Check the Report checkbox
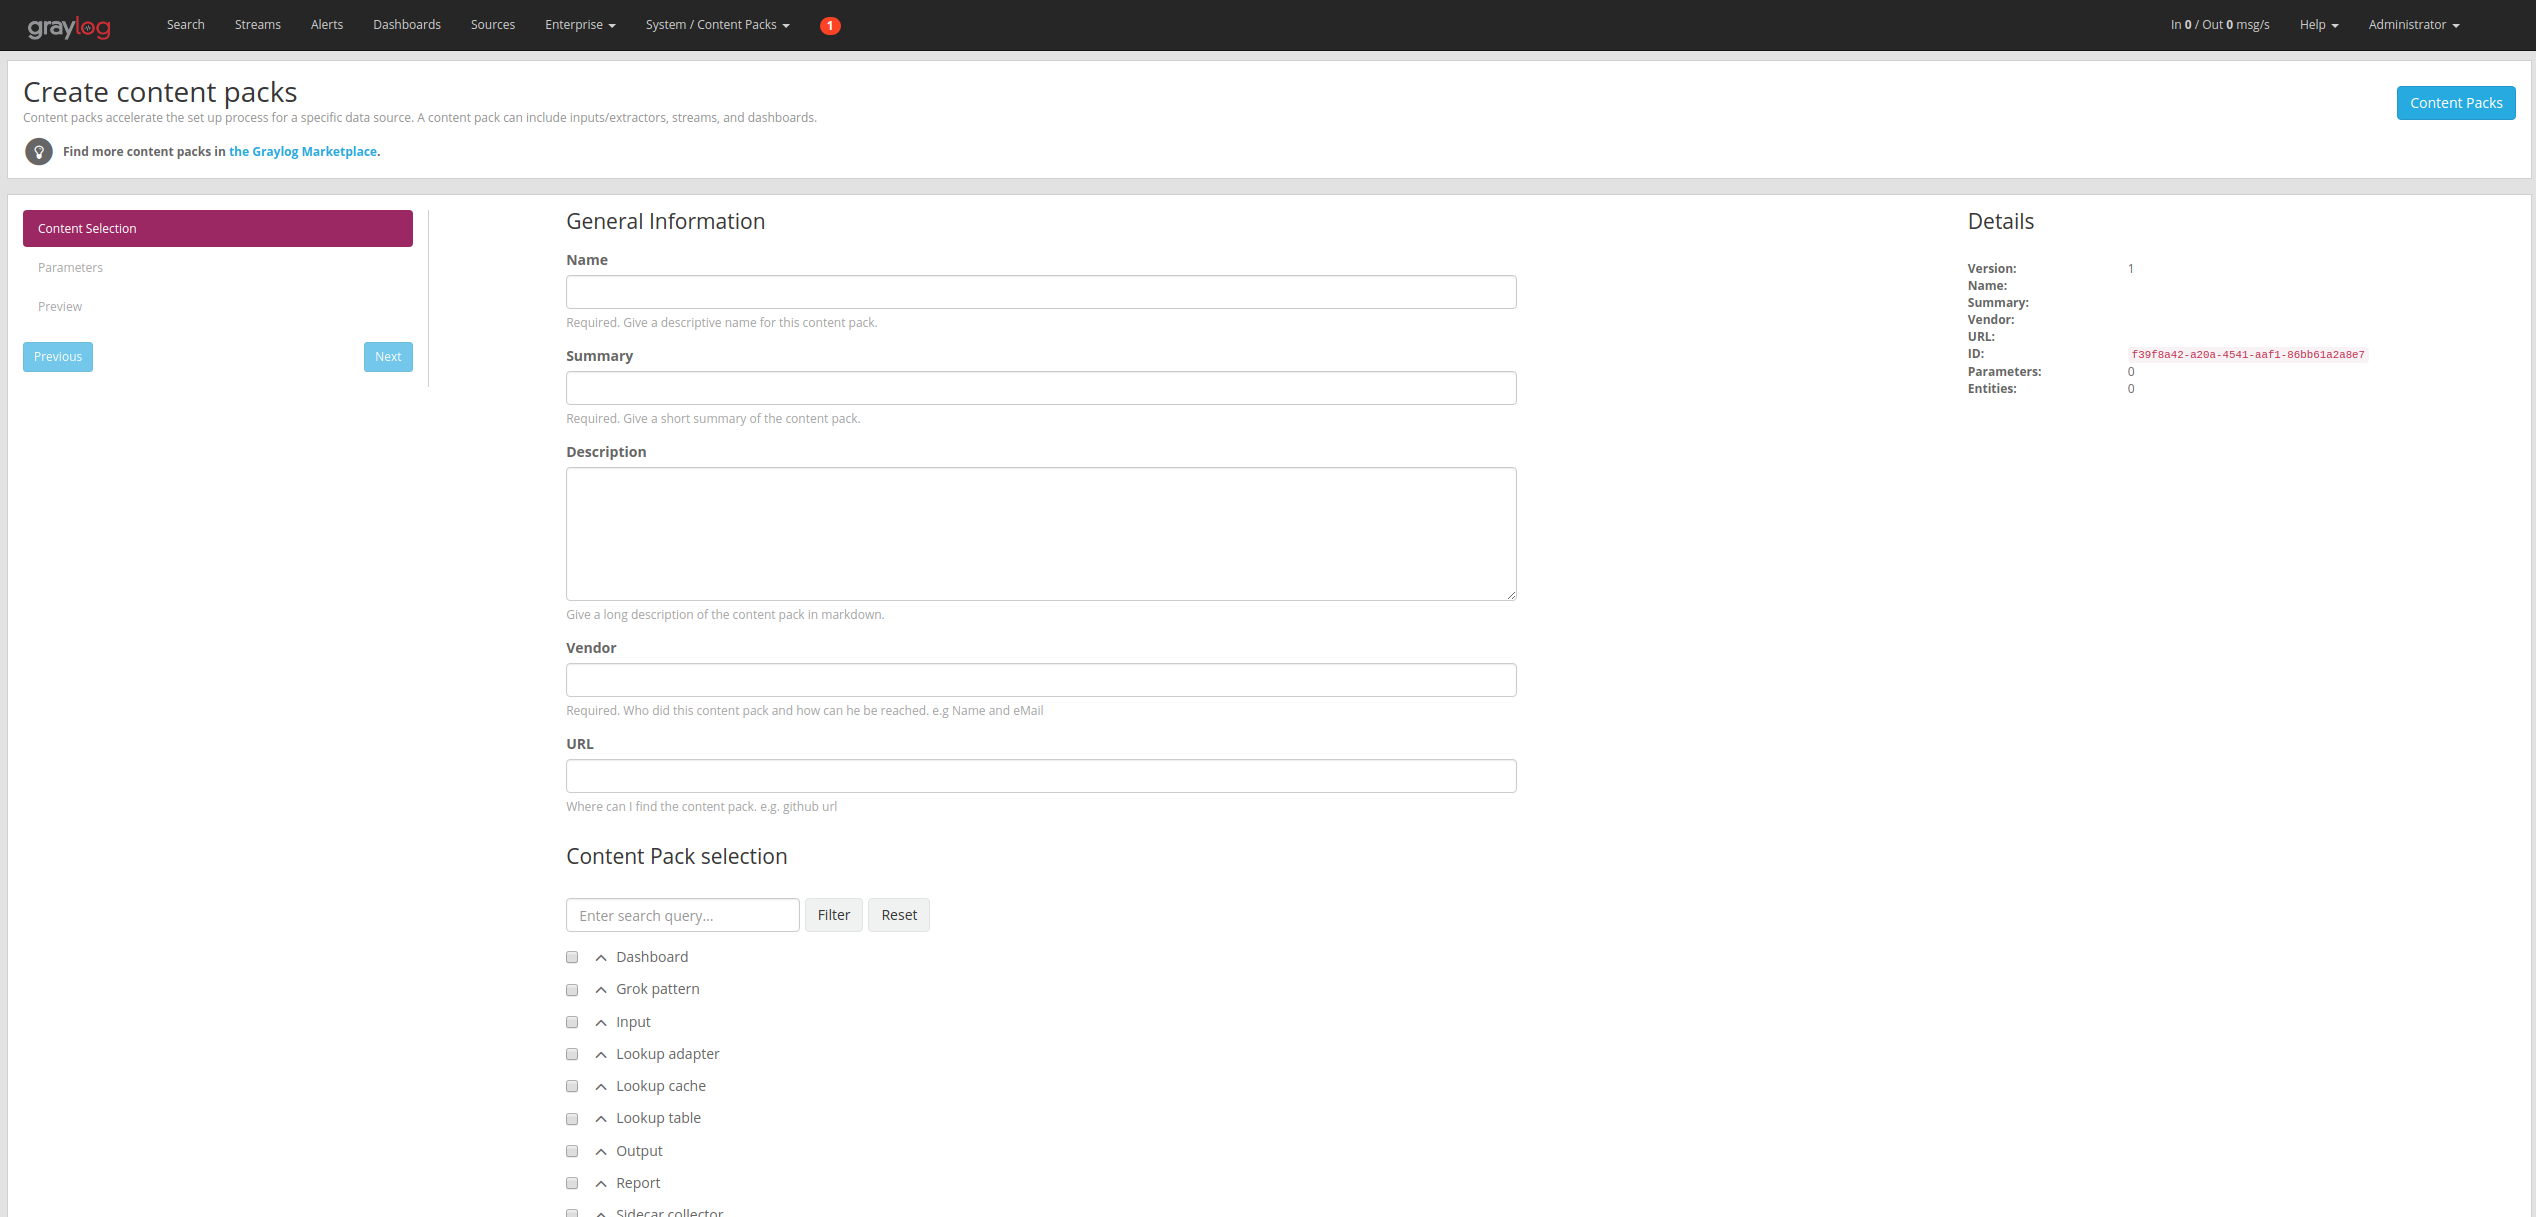The width and height of the screenshot is (2536, 1217). coord(572,1183)
